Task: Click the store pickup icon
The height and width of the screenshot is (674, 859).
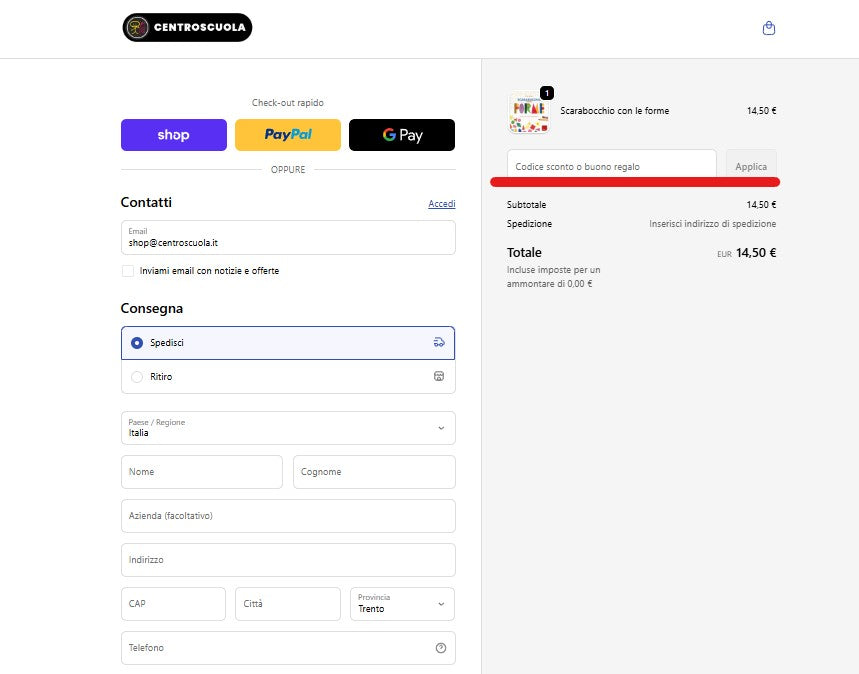Action: tap(438, 377)
